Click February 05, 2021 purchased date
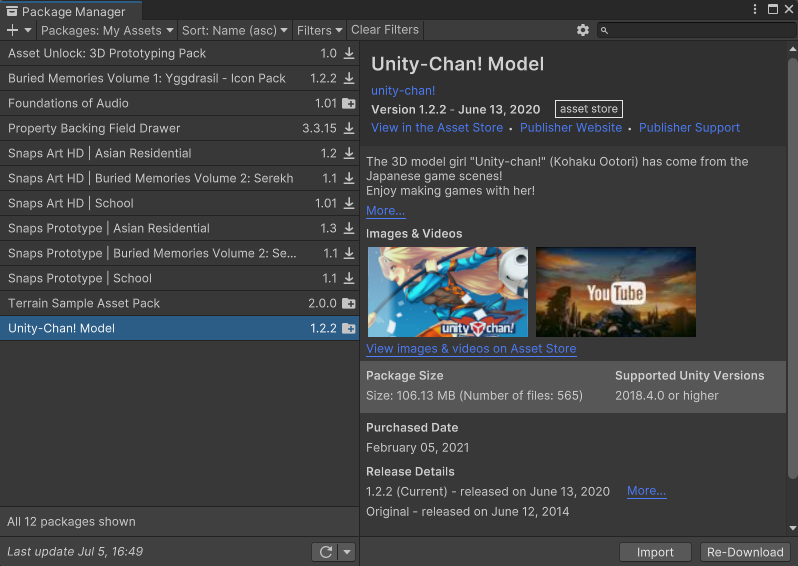The width and height of the screenshot is (798, 566). click(x=417, y=447)
